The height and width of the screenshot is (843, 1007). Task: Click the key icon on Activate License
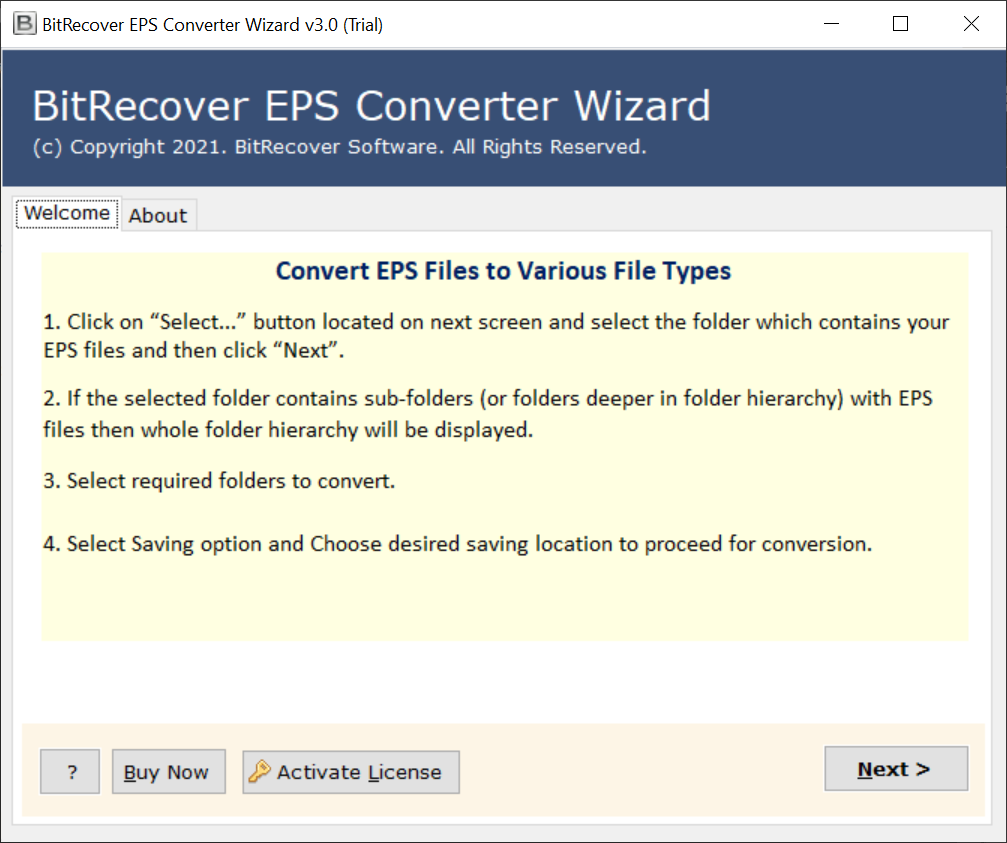tap(259, 771)
